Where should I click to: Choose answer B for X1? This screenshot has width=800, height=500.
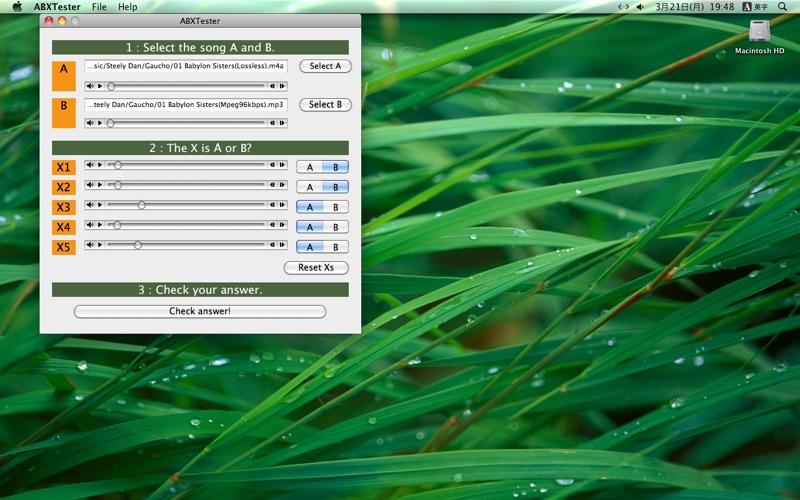pyautogui.click(x=336, y=167)
